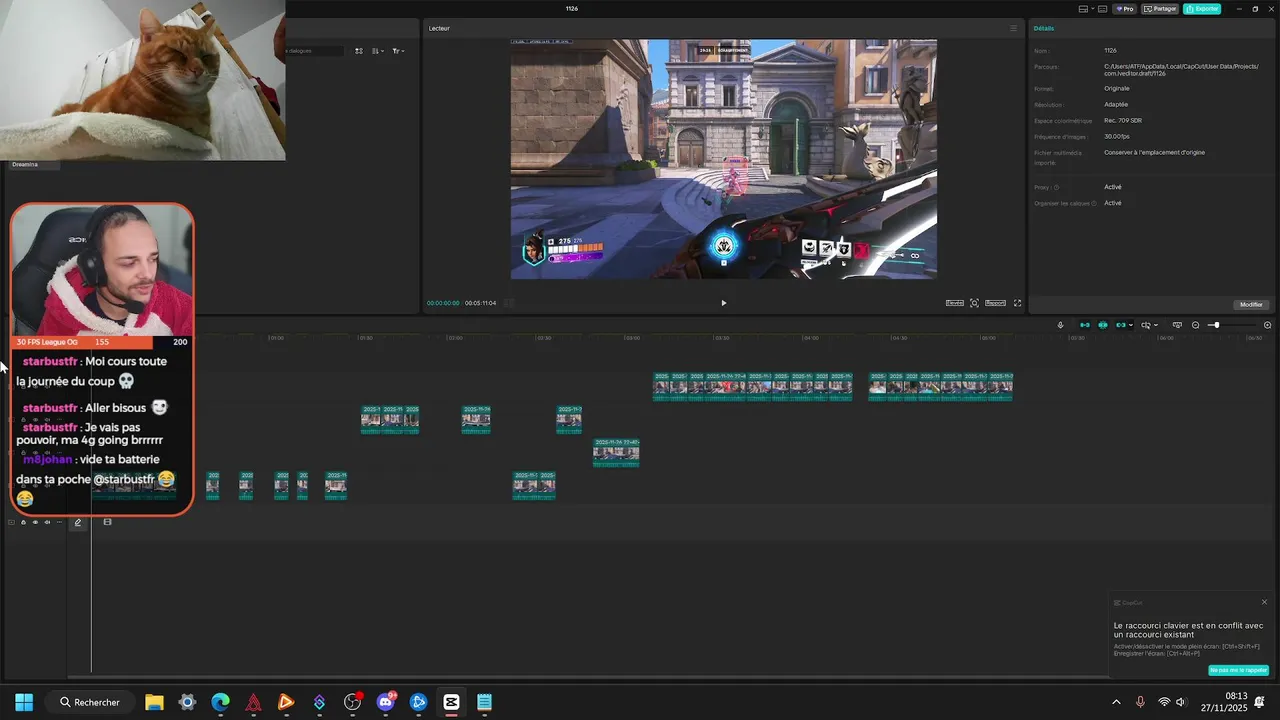Screen dimensions: 1280x720
Task: Toggle main track magnet icon
Action: pyautogui.click(x=1085, y=325)
